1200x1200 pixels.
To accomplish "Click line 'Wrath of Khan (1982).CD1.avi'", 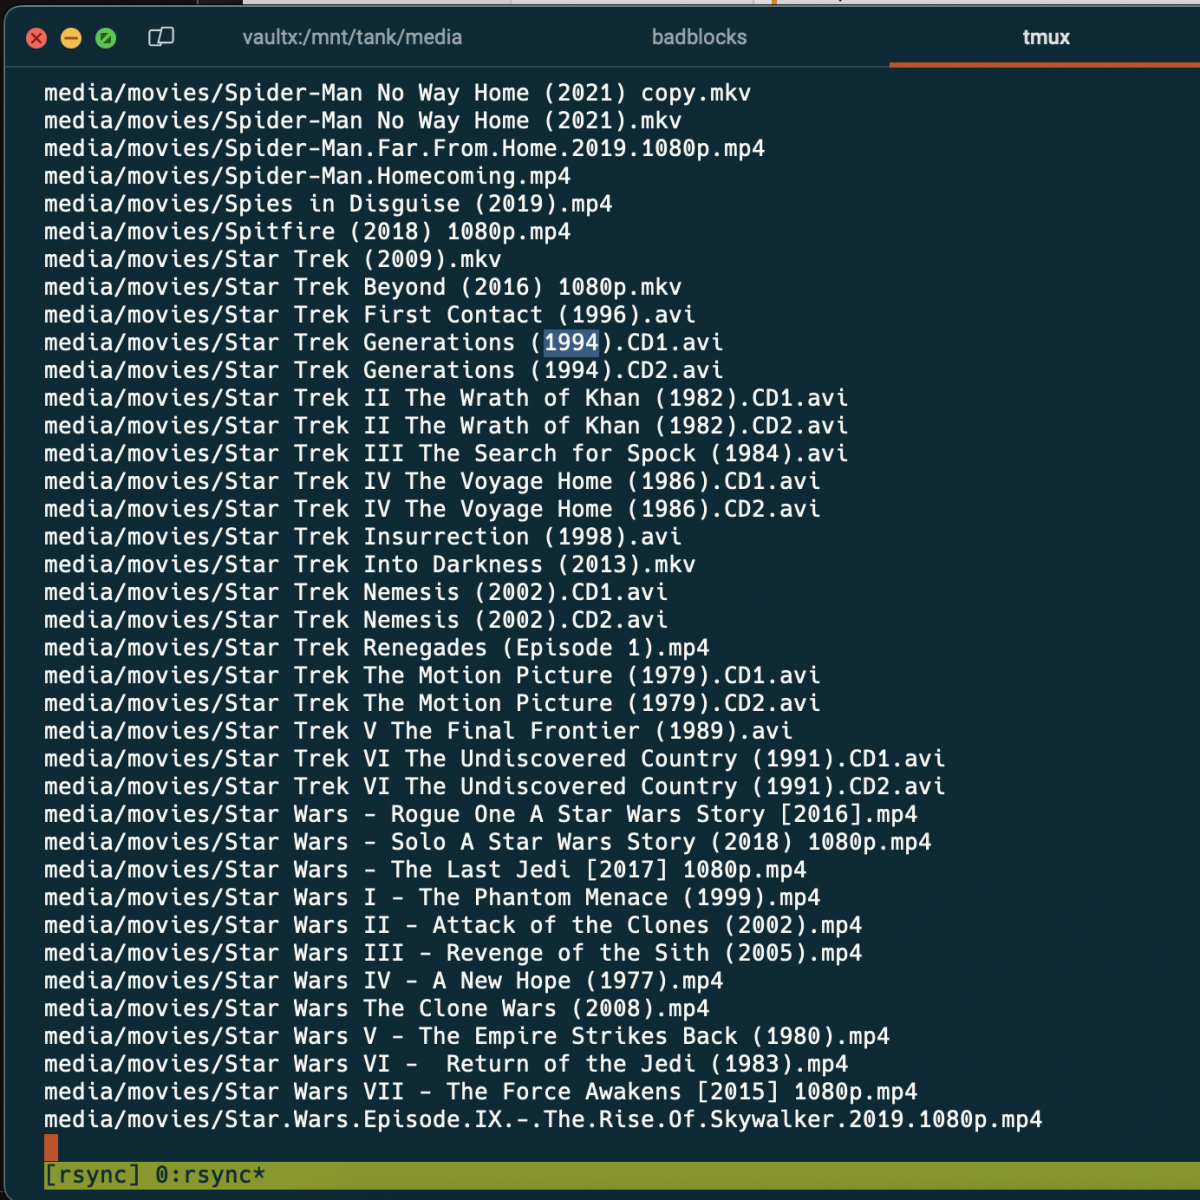I will click(x=446, y=399).
